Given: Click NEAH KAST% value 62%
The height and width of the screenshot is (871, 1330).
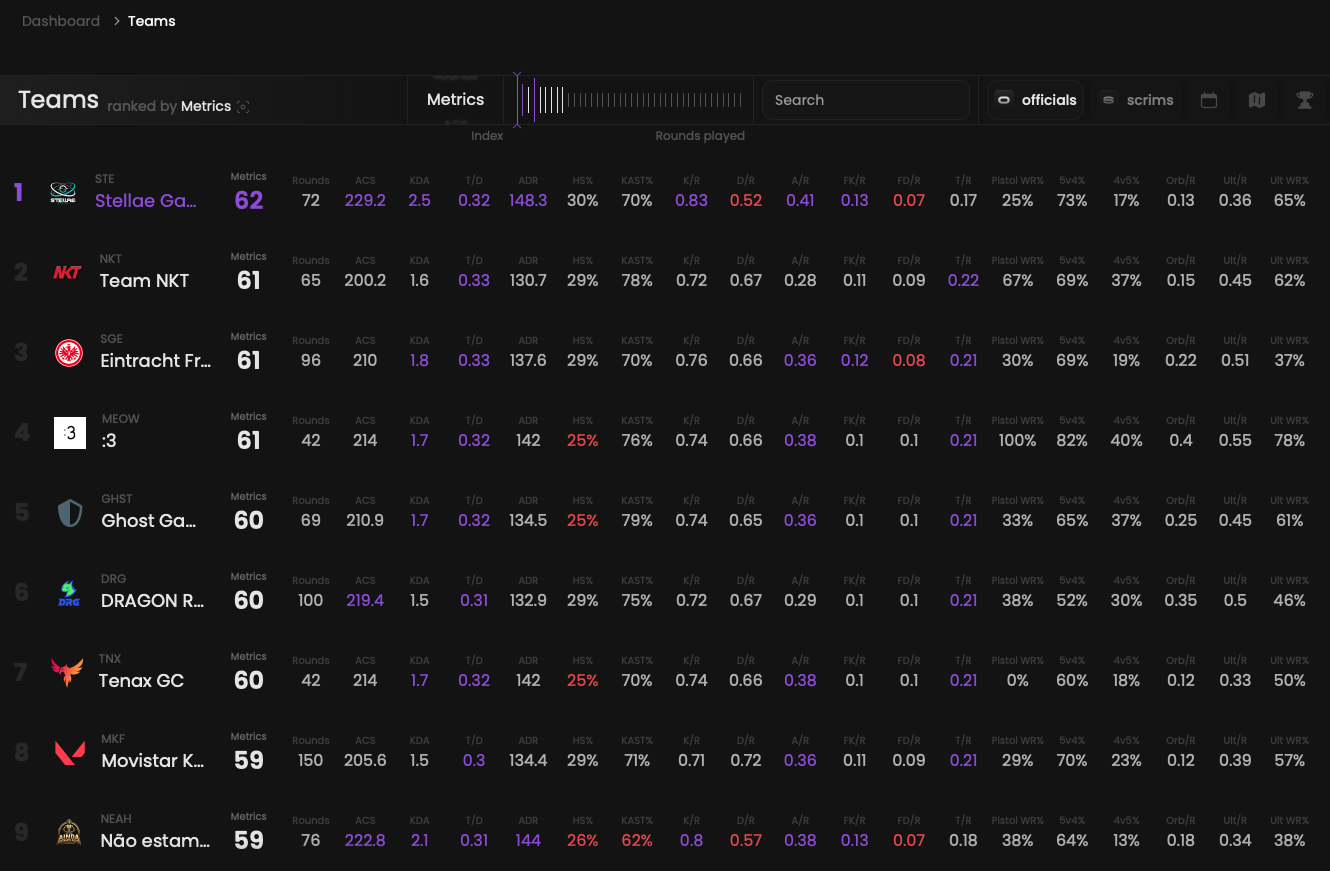Looking at the screenshot, I should tap(637, 840).
